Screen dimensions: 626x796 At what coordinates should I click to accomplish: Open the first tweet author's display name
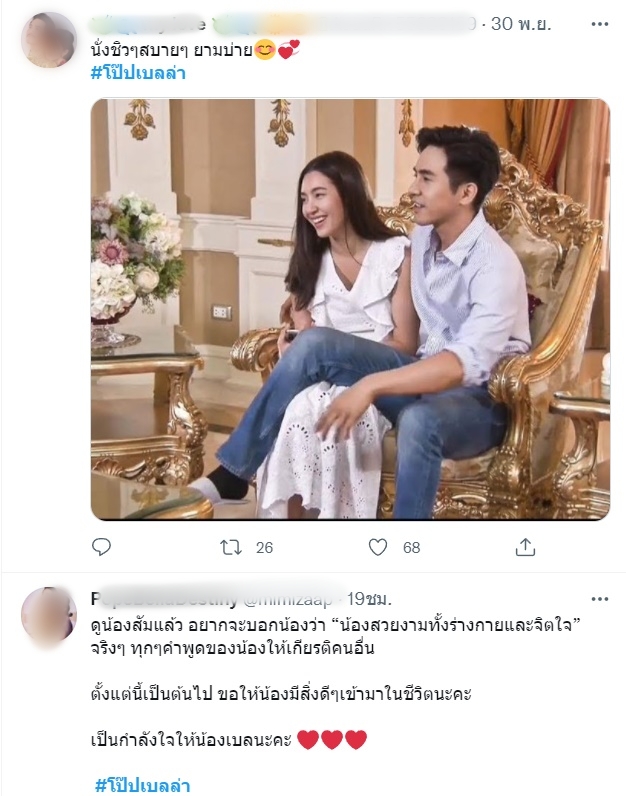(x=148, y=23)
